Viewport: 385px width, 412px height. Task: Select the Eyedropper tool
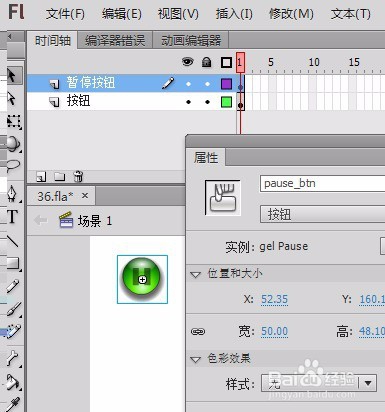click(x=13, y=404)
